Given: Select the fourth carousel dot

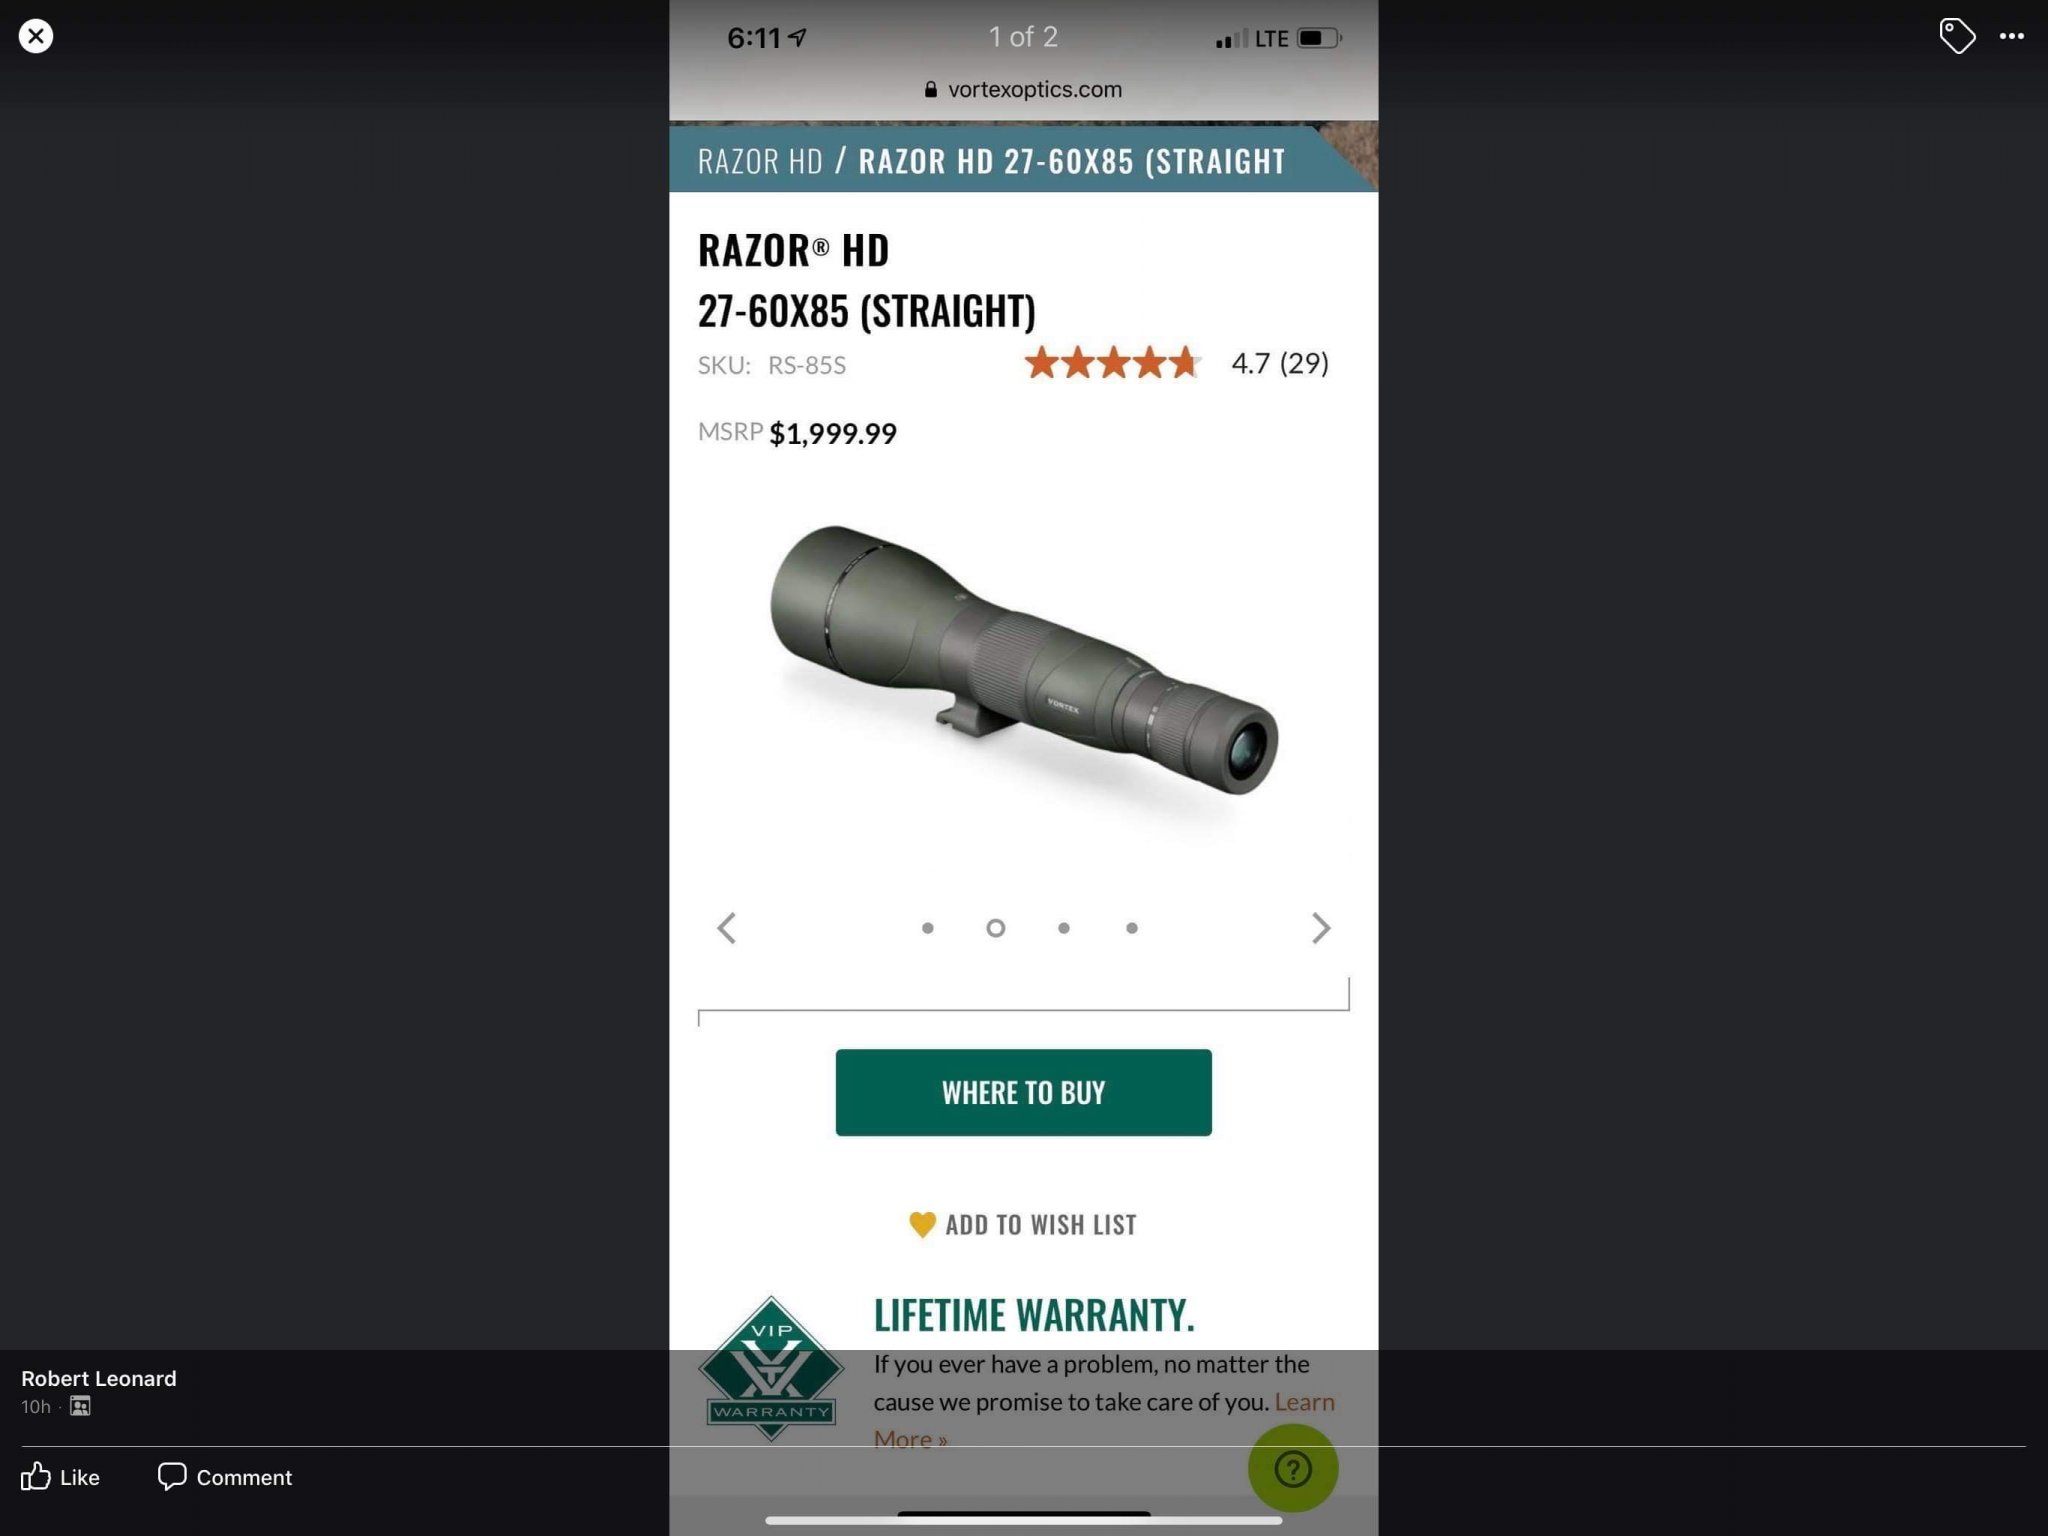Looking at the screenshot, I should click(x=1132, y=928).
